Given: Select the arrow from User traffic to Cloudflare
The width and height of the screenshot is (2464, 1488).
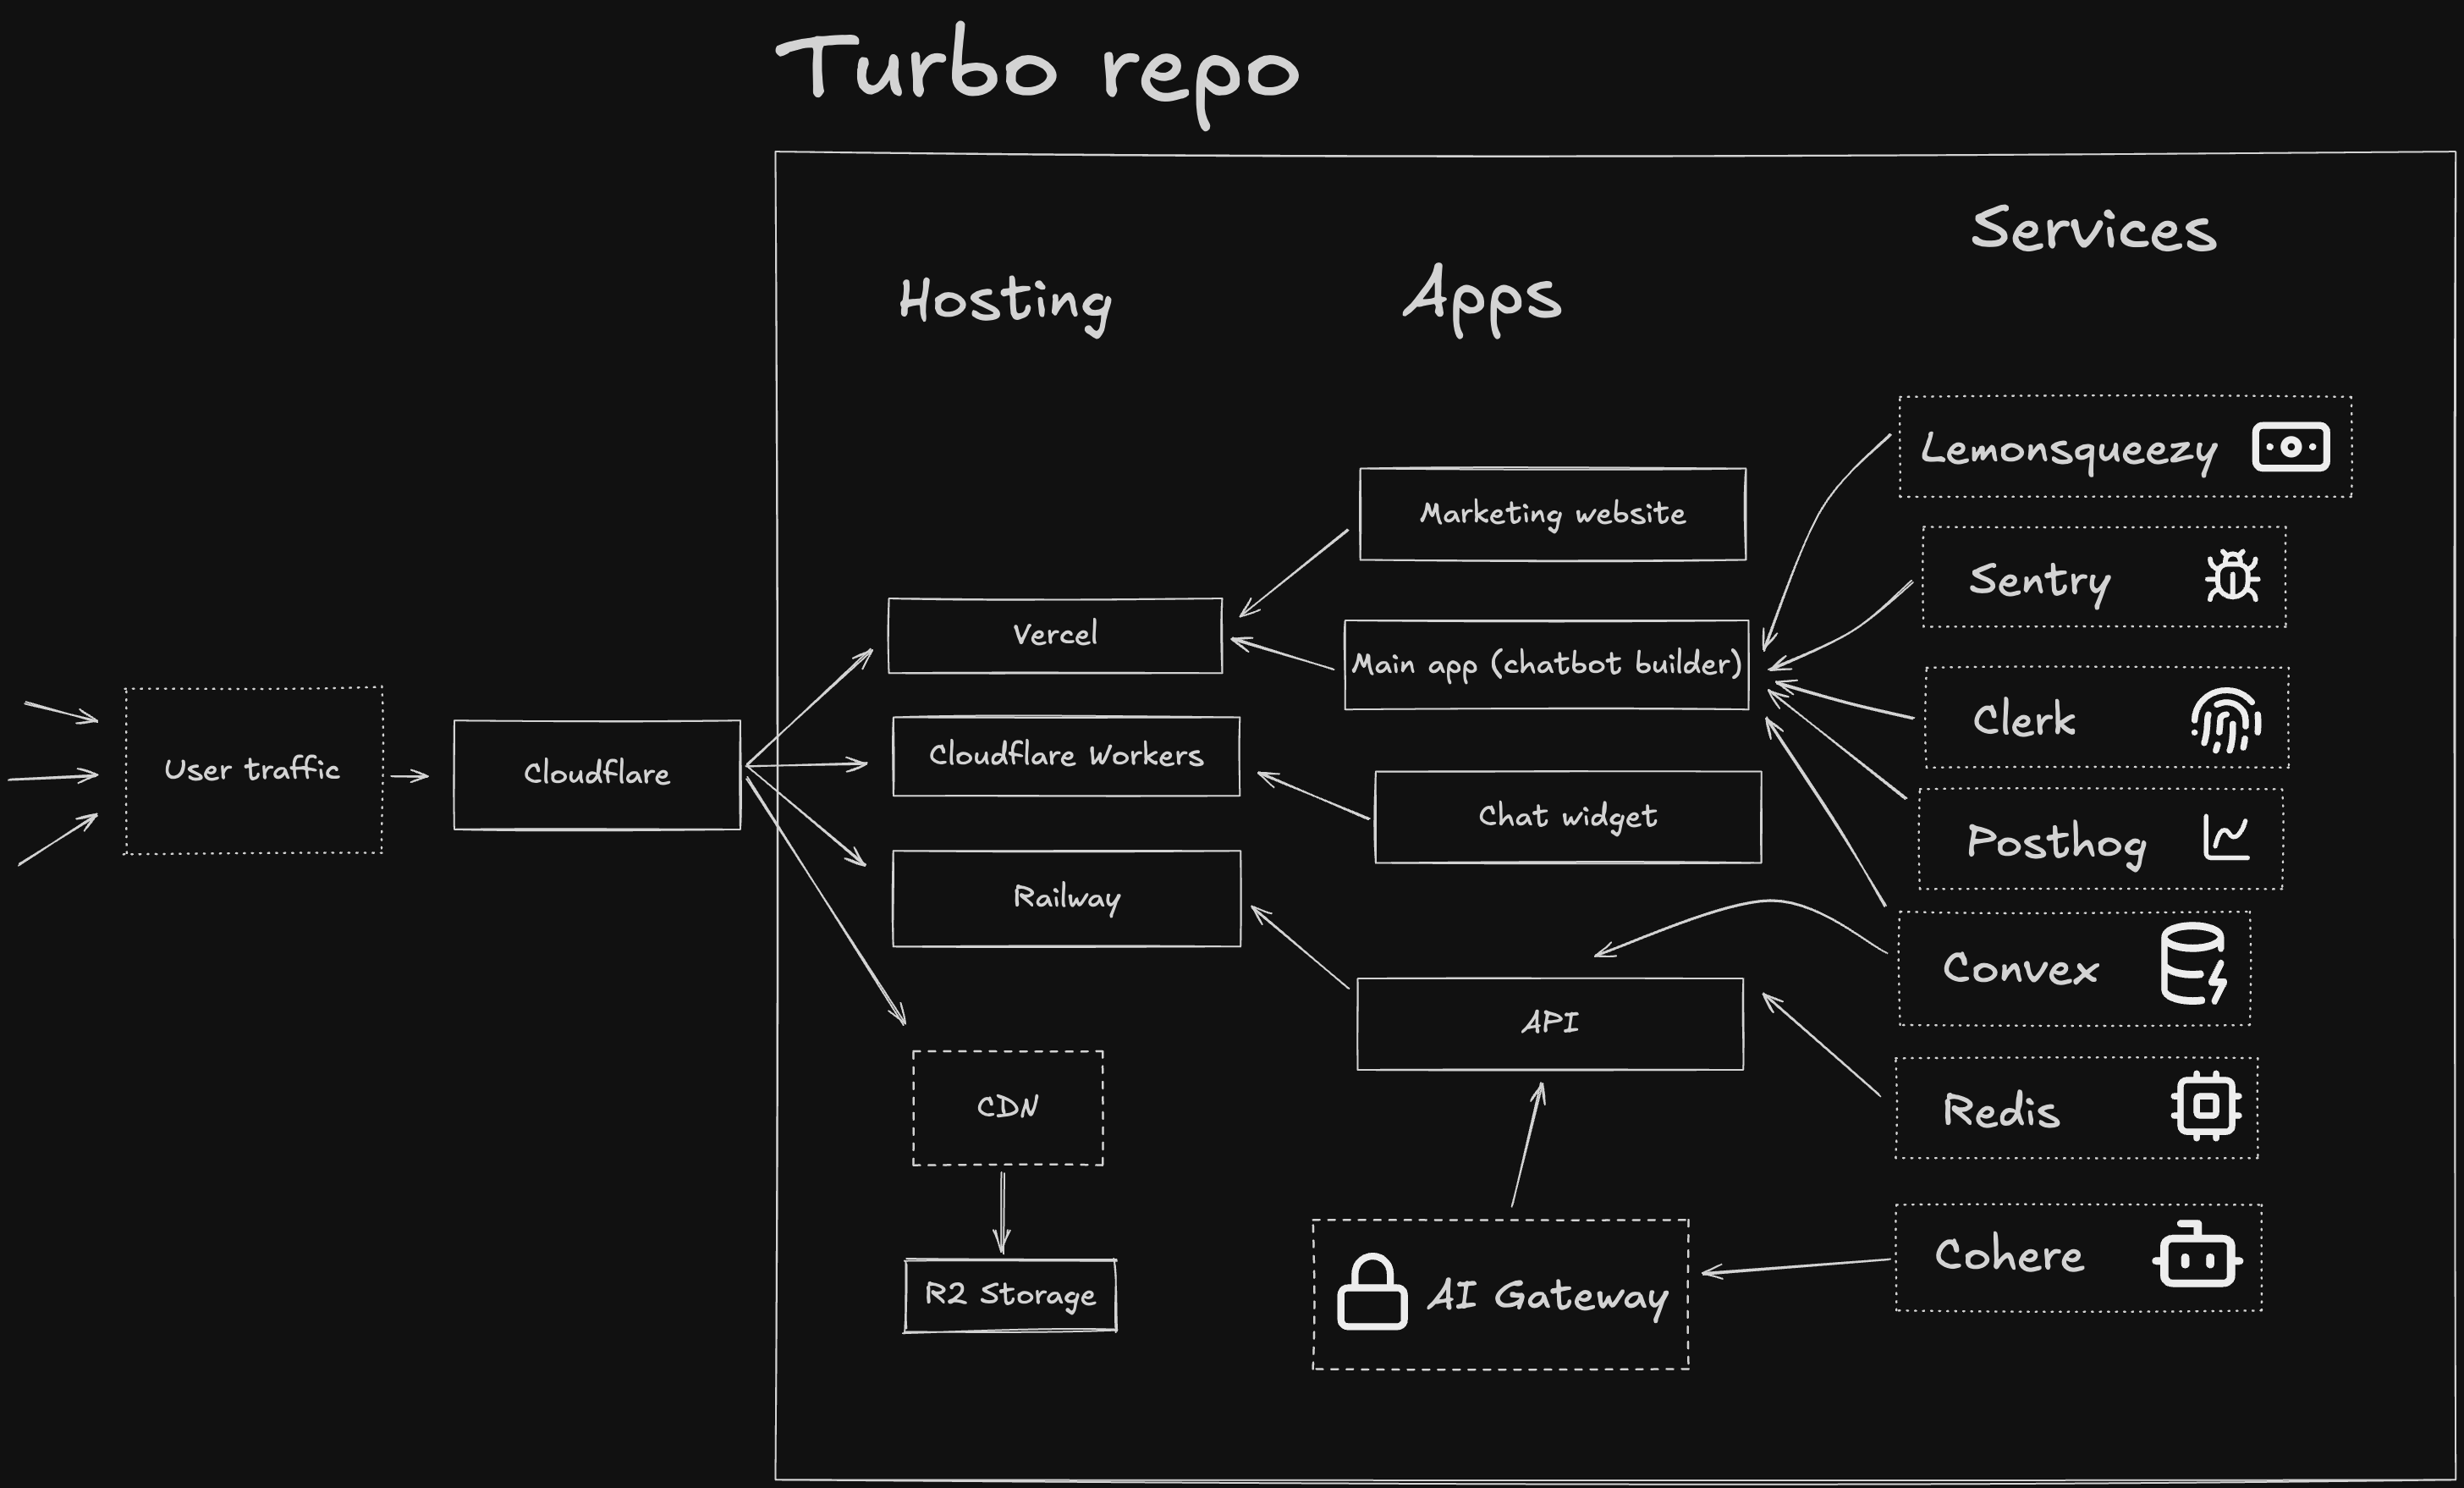Looking at the screenshot, I should click(x=409, y=775).
